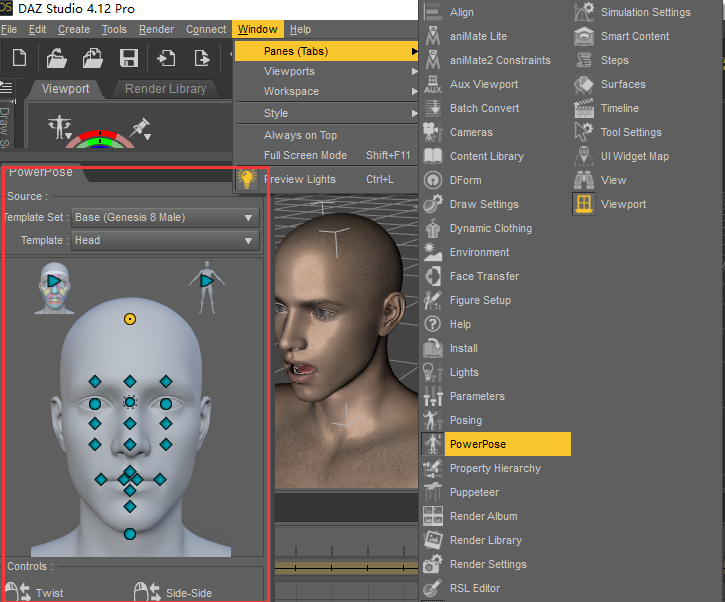Switch to the Viewport tab

pyautogui.click(x=65, y=88)
